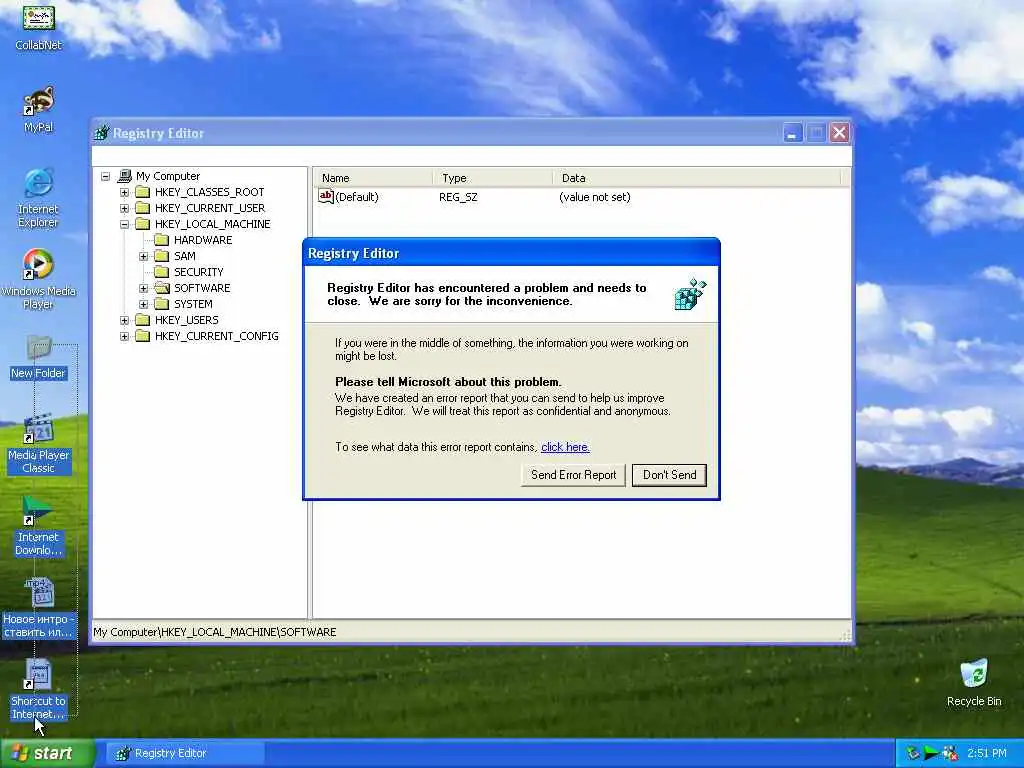Click the open SOFTWARE folder icon
1024x768 pixels.
pyautogui.click(x=161, y=288)
